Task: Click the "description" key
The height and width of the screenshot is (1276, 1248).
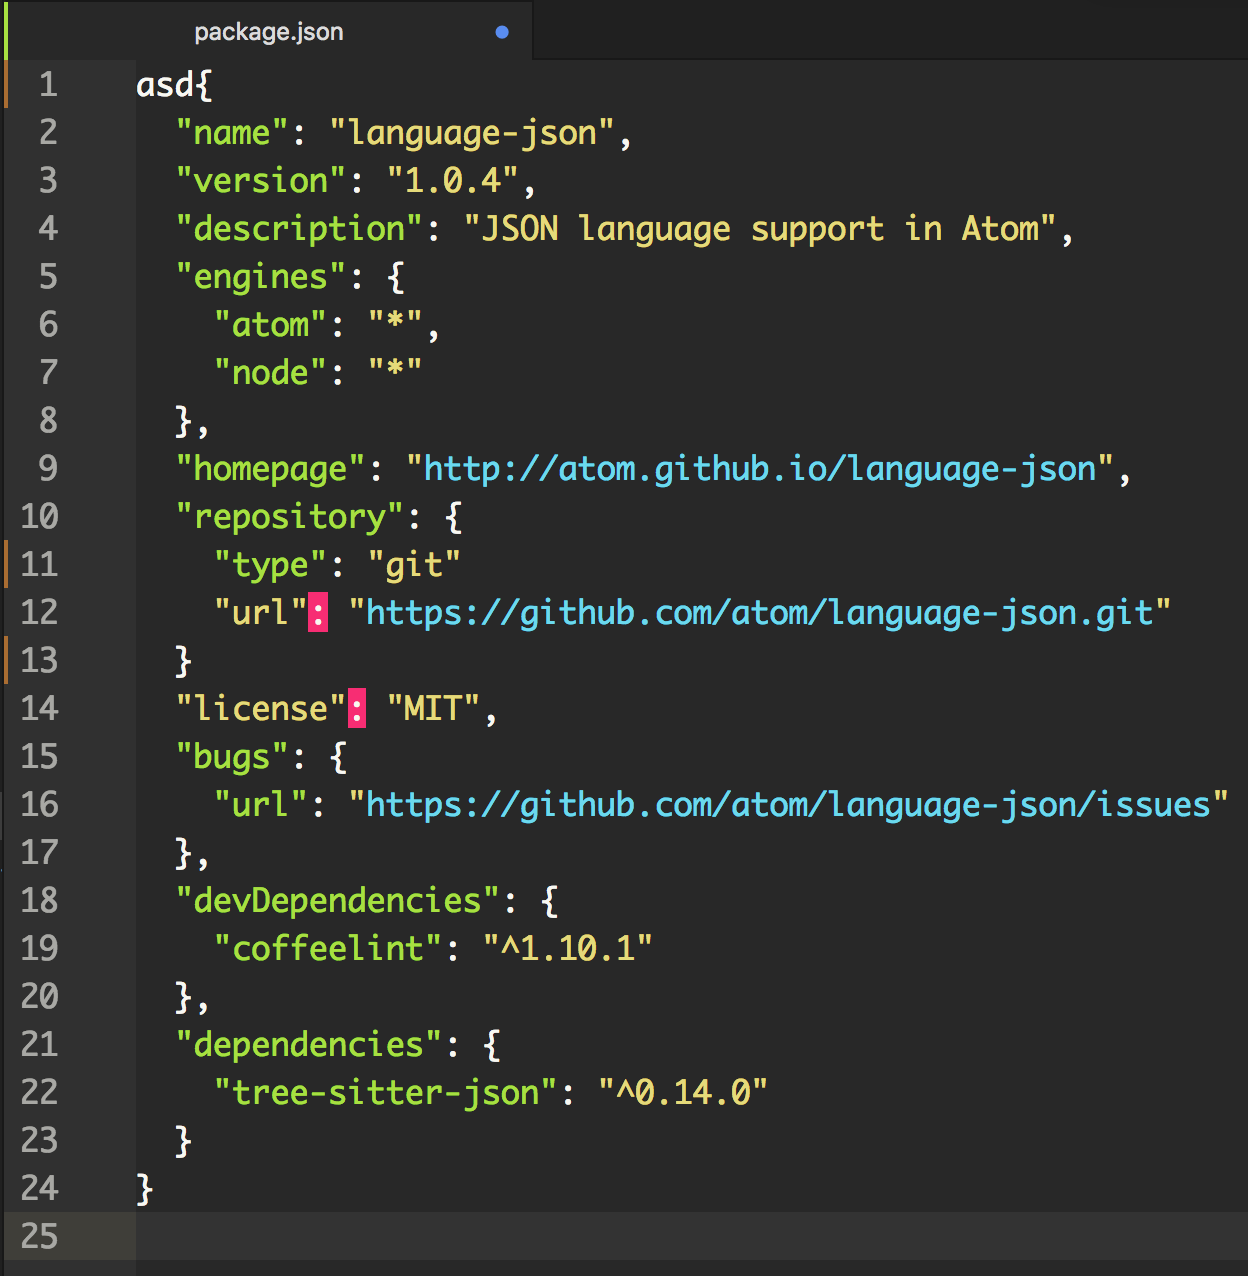Action: (299, 229)
